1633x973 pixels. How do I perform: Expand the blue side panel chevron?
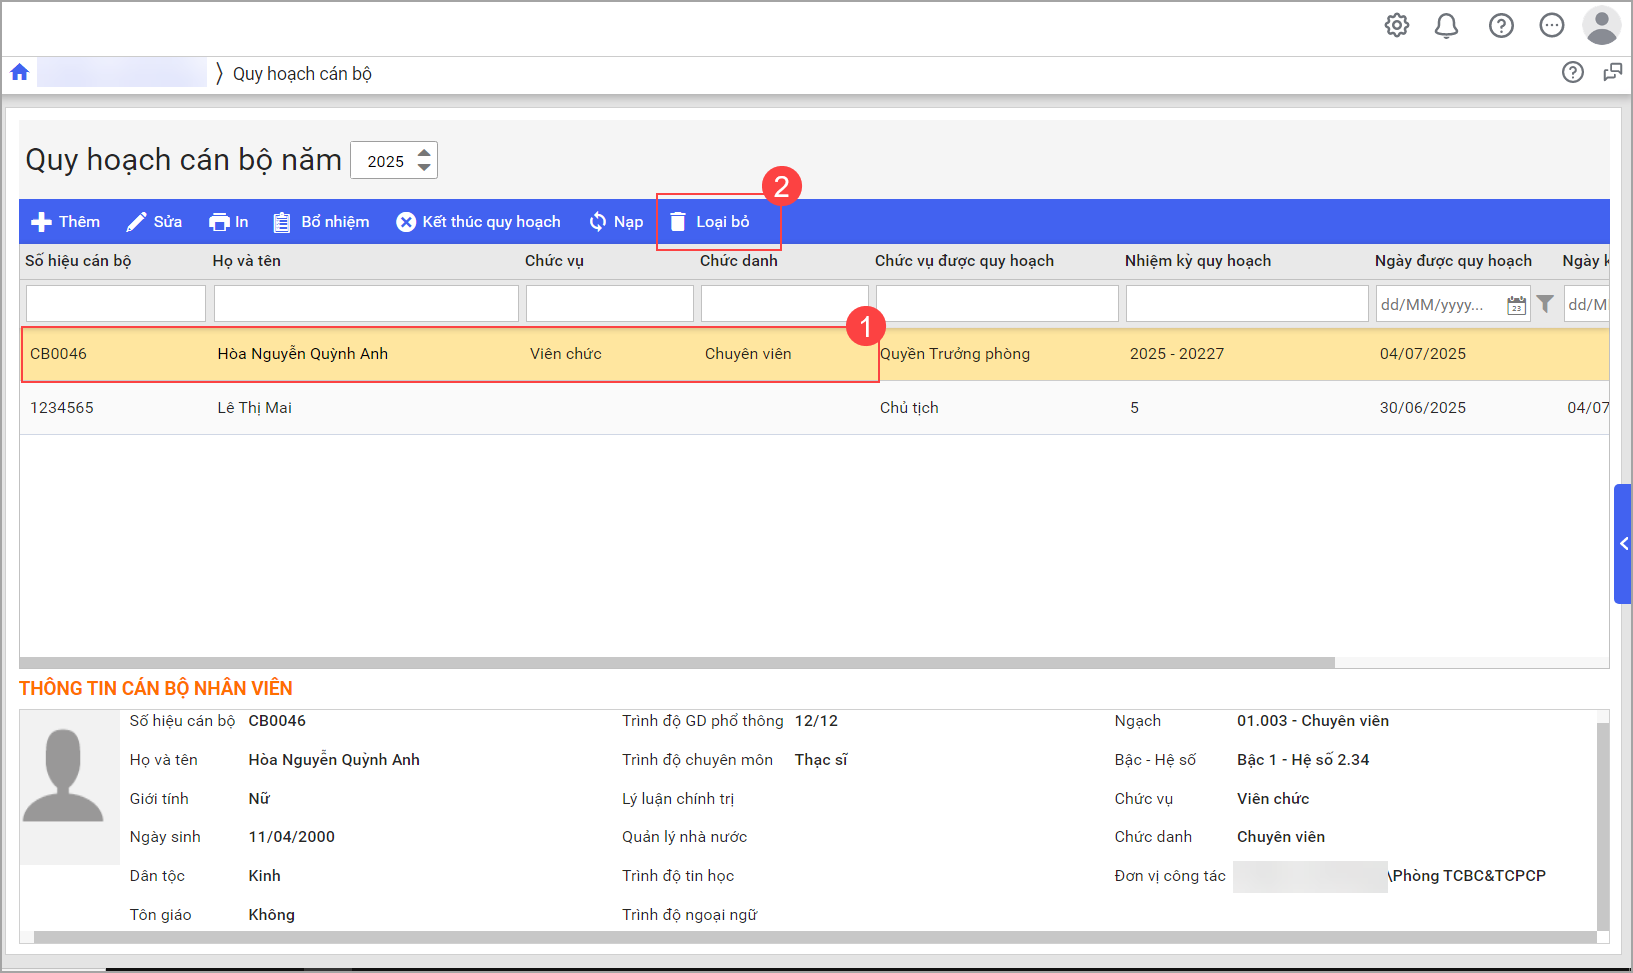tap(1623, 544)
